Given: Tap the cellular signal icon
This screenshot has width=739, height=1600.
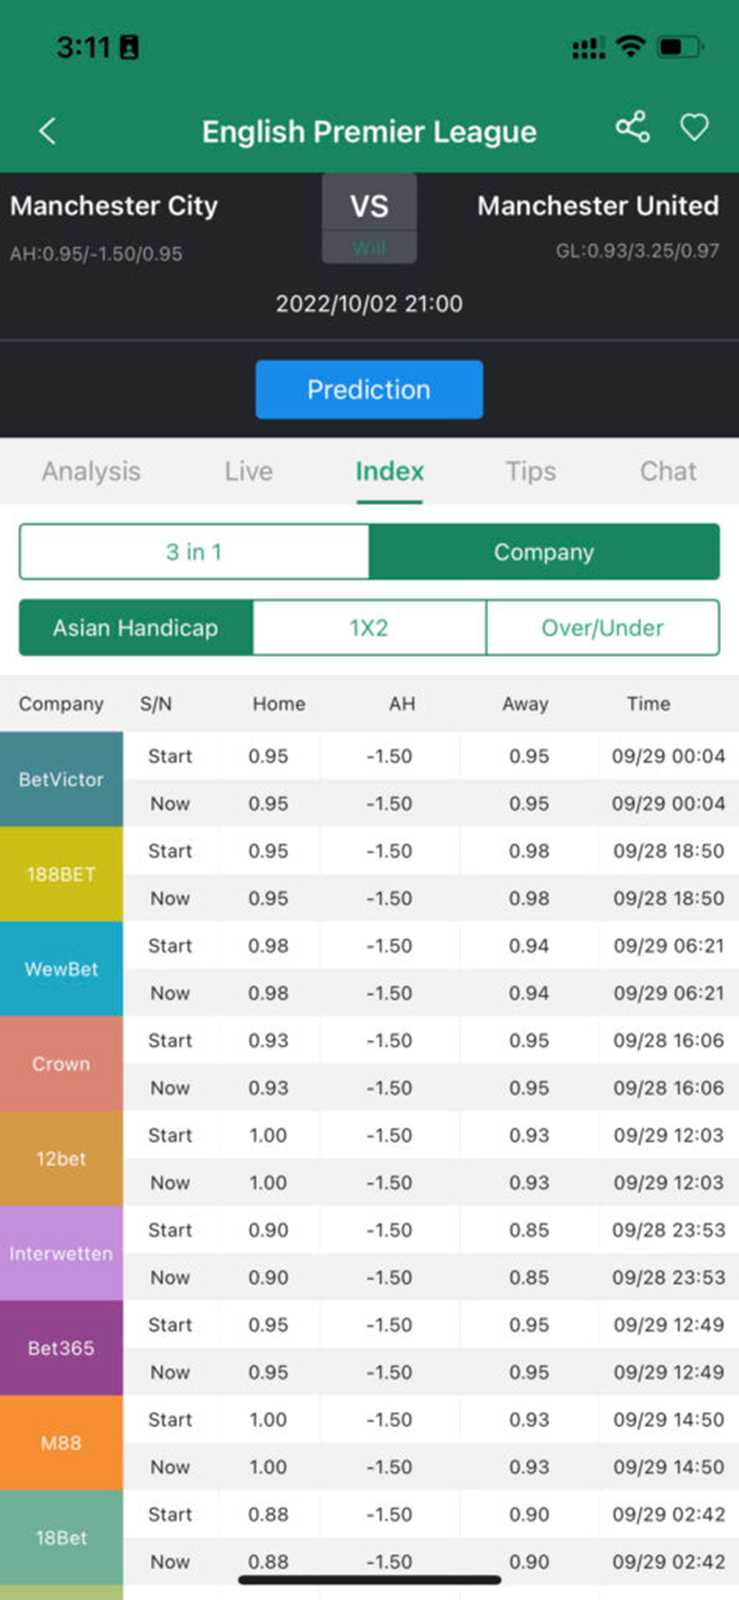Looking at the screenshot, I should coord(588,48).
